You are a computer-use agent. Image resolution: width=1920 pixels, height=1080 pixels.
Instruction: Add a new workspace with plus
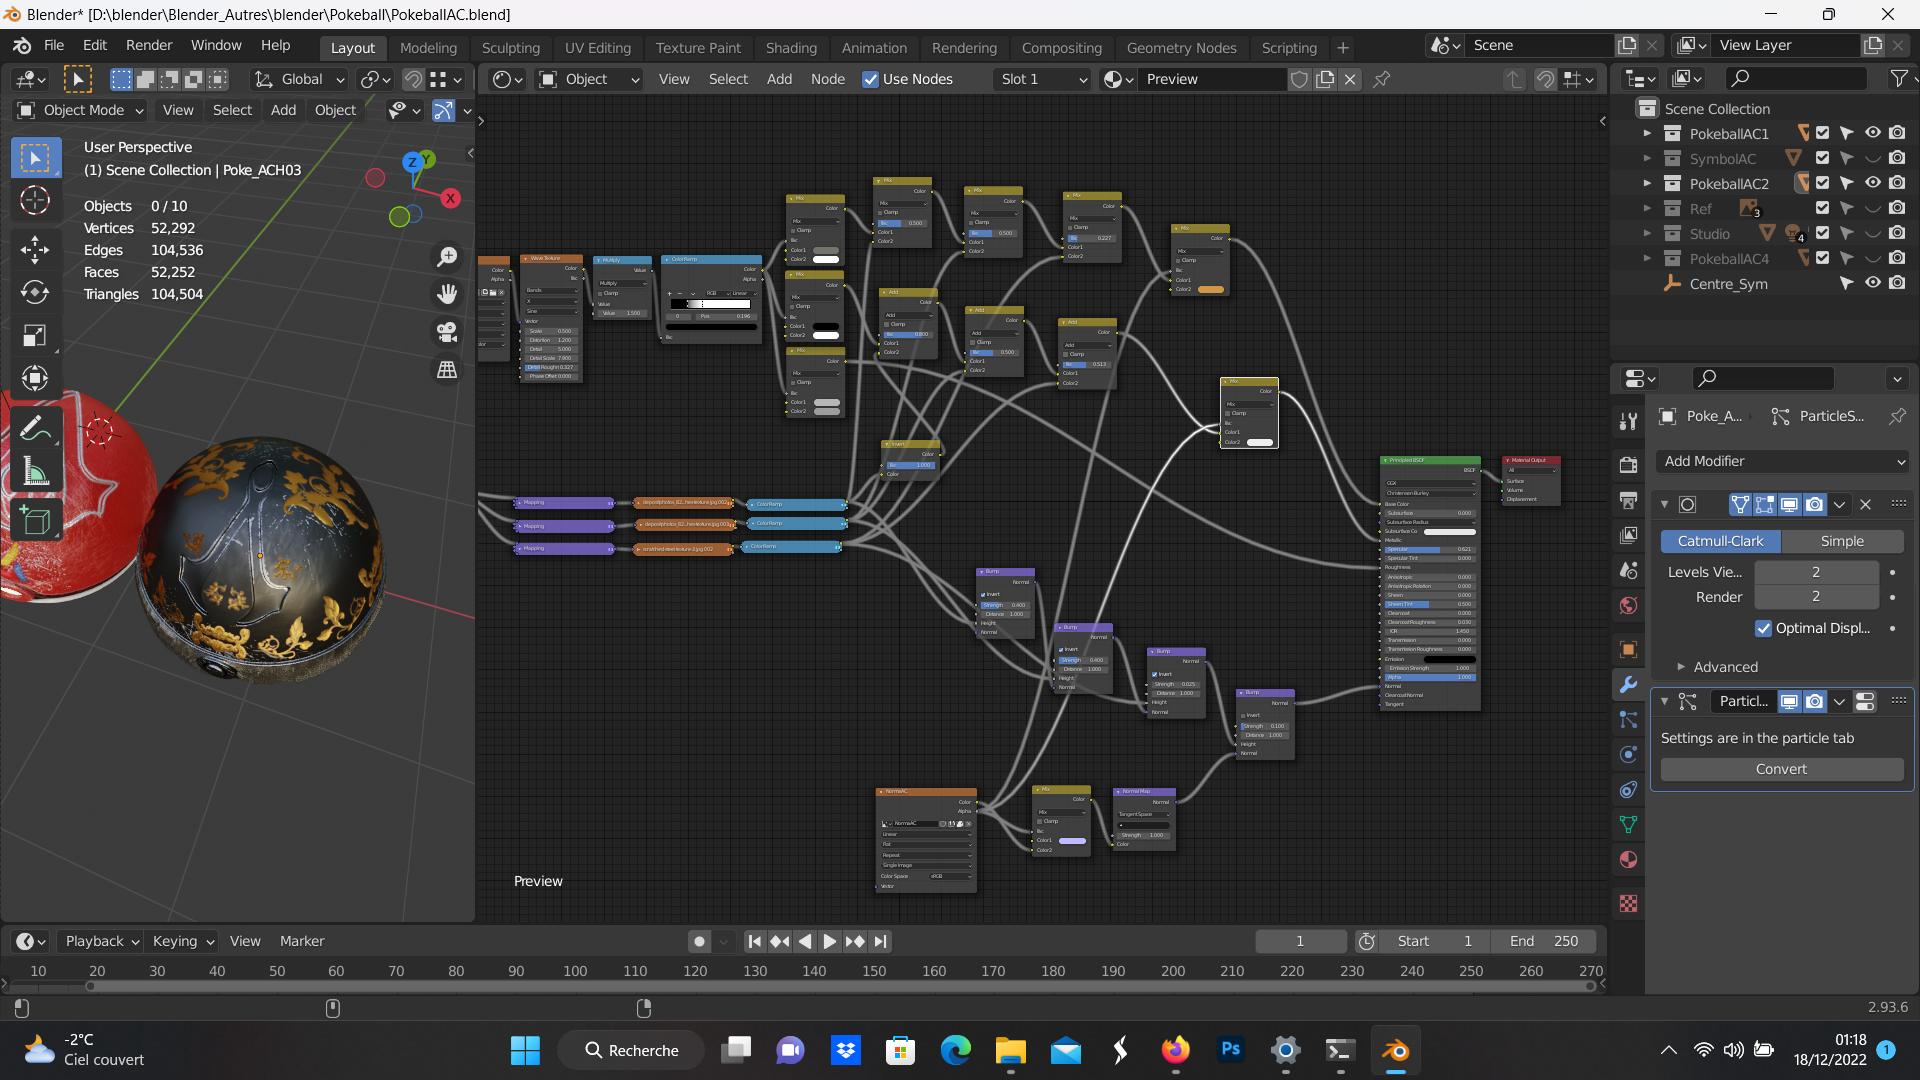1343,47
